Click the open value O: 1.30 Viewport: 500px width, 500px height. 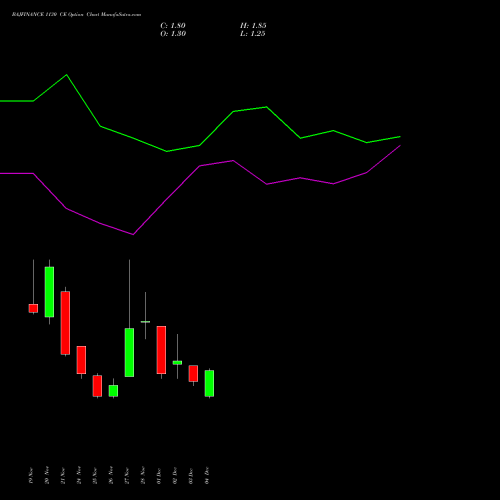click(173, 34)
